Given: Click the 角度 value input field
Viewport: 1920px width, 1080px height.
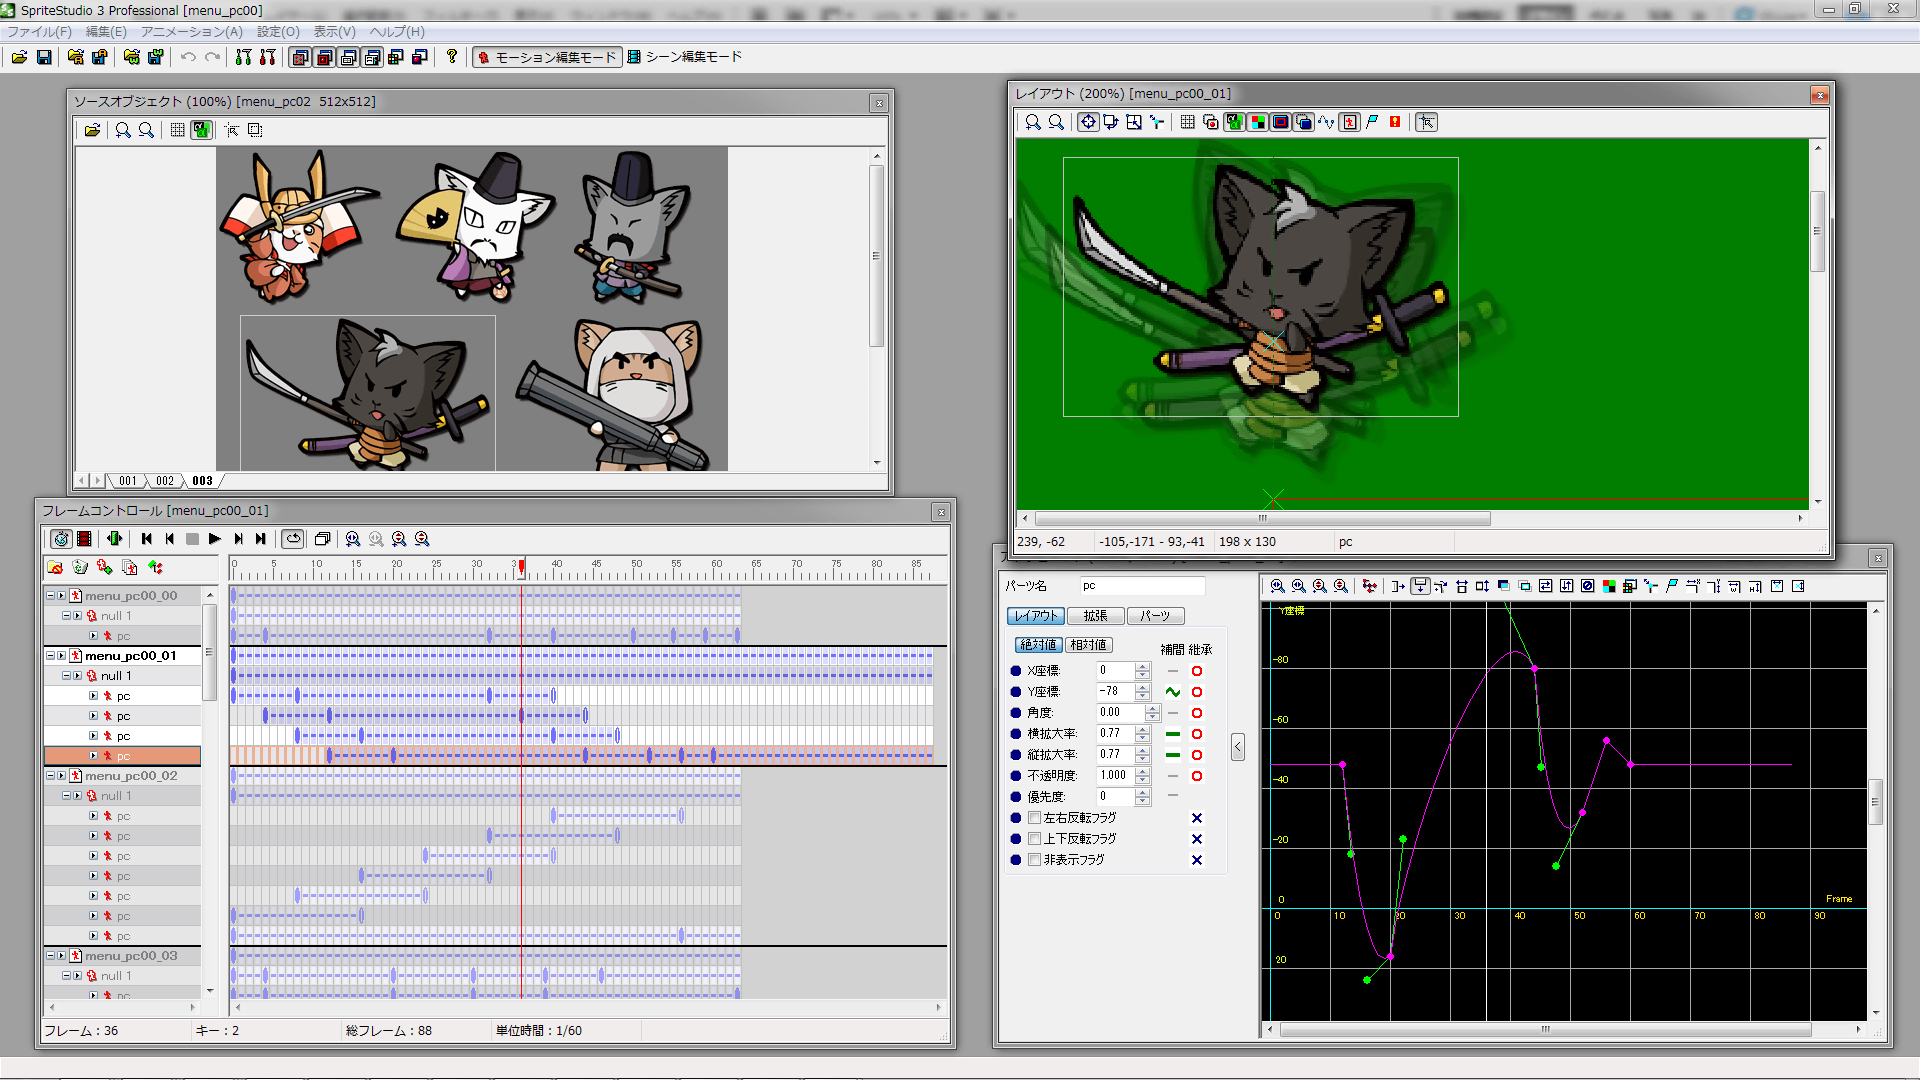Looking at the screenshot, I should pyautogui.click(x=1120, y=713).
